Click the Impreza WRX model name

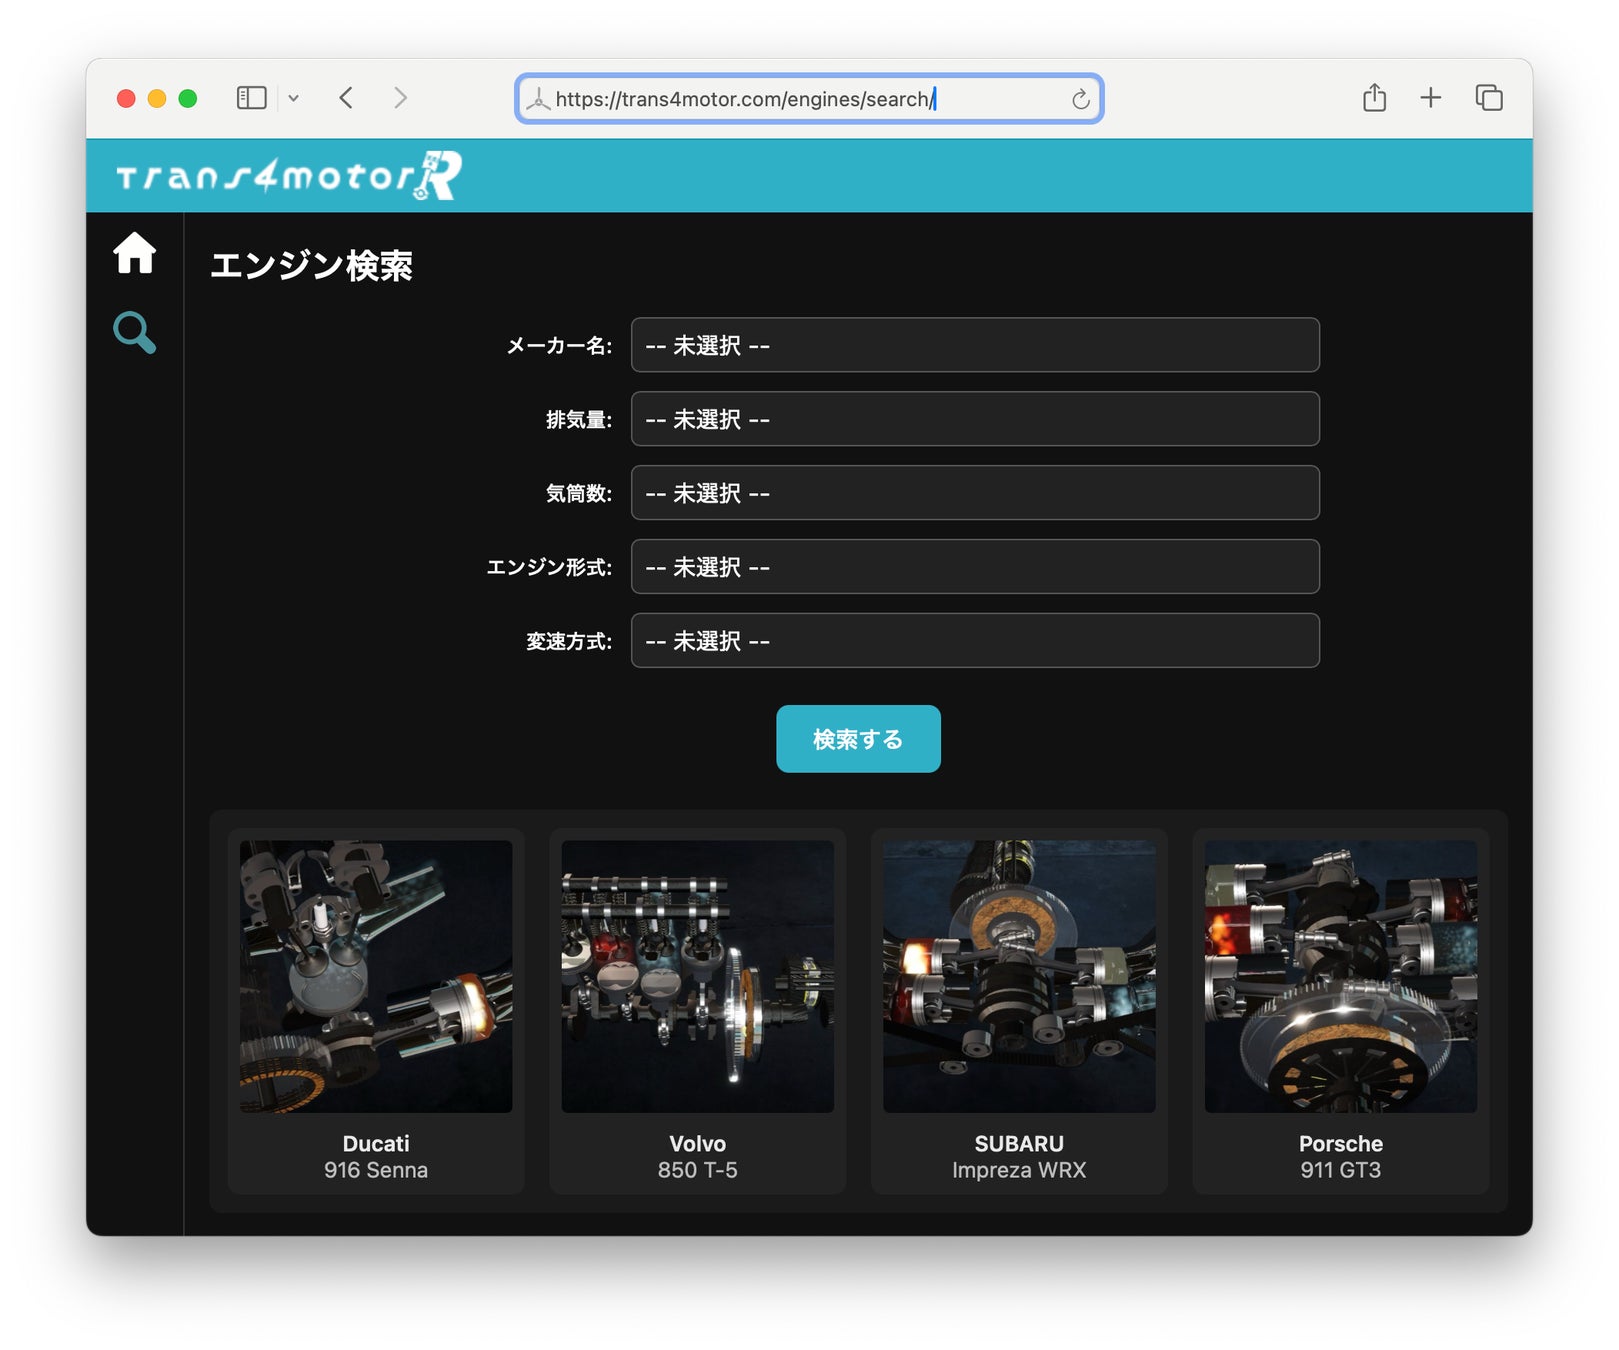point(1019,1170)
